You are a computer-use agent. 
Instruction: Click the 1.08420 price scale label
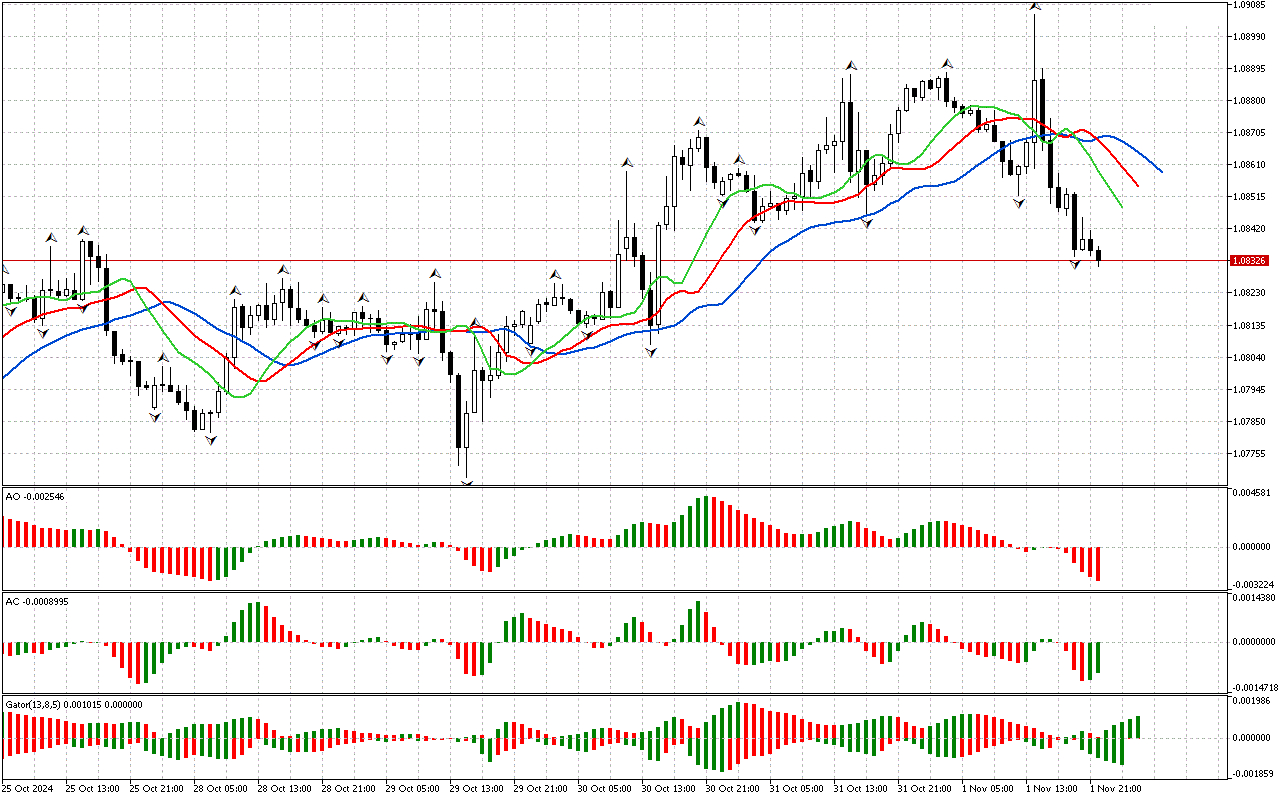pos(1250,229)
